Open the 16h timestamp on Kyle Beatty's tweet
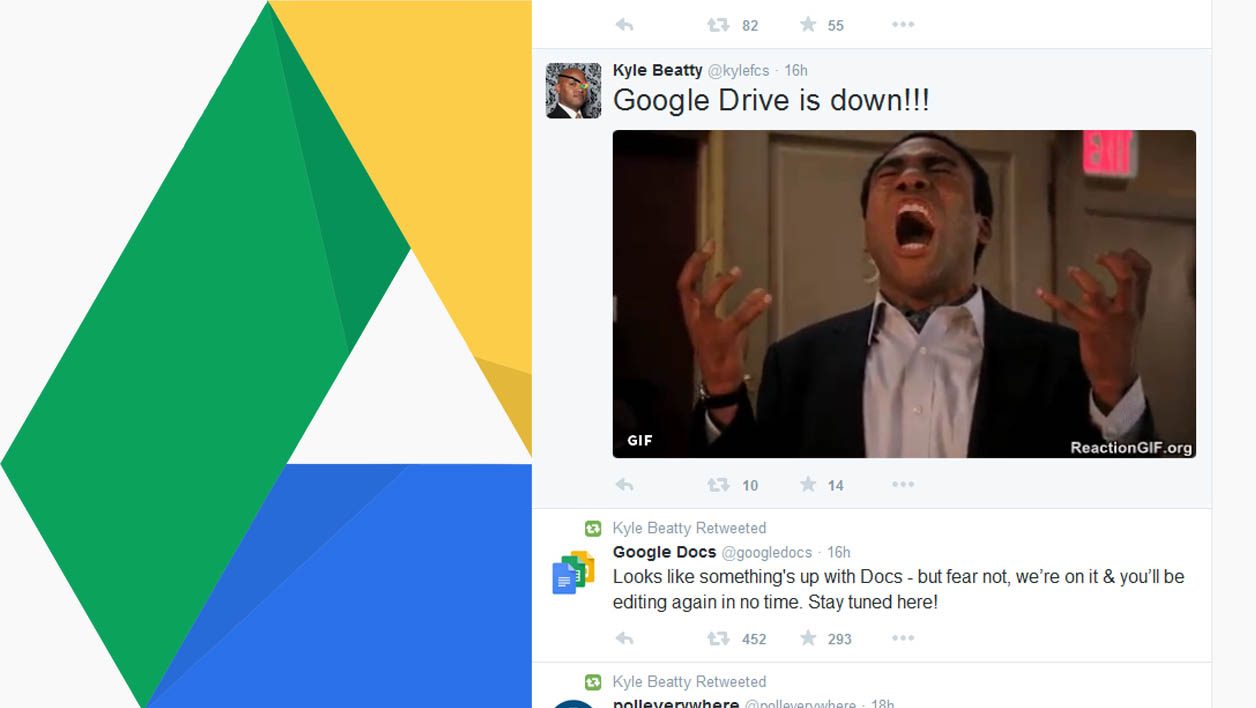 tap(796, 70)
